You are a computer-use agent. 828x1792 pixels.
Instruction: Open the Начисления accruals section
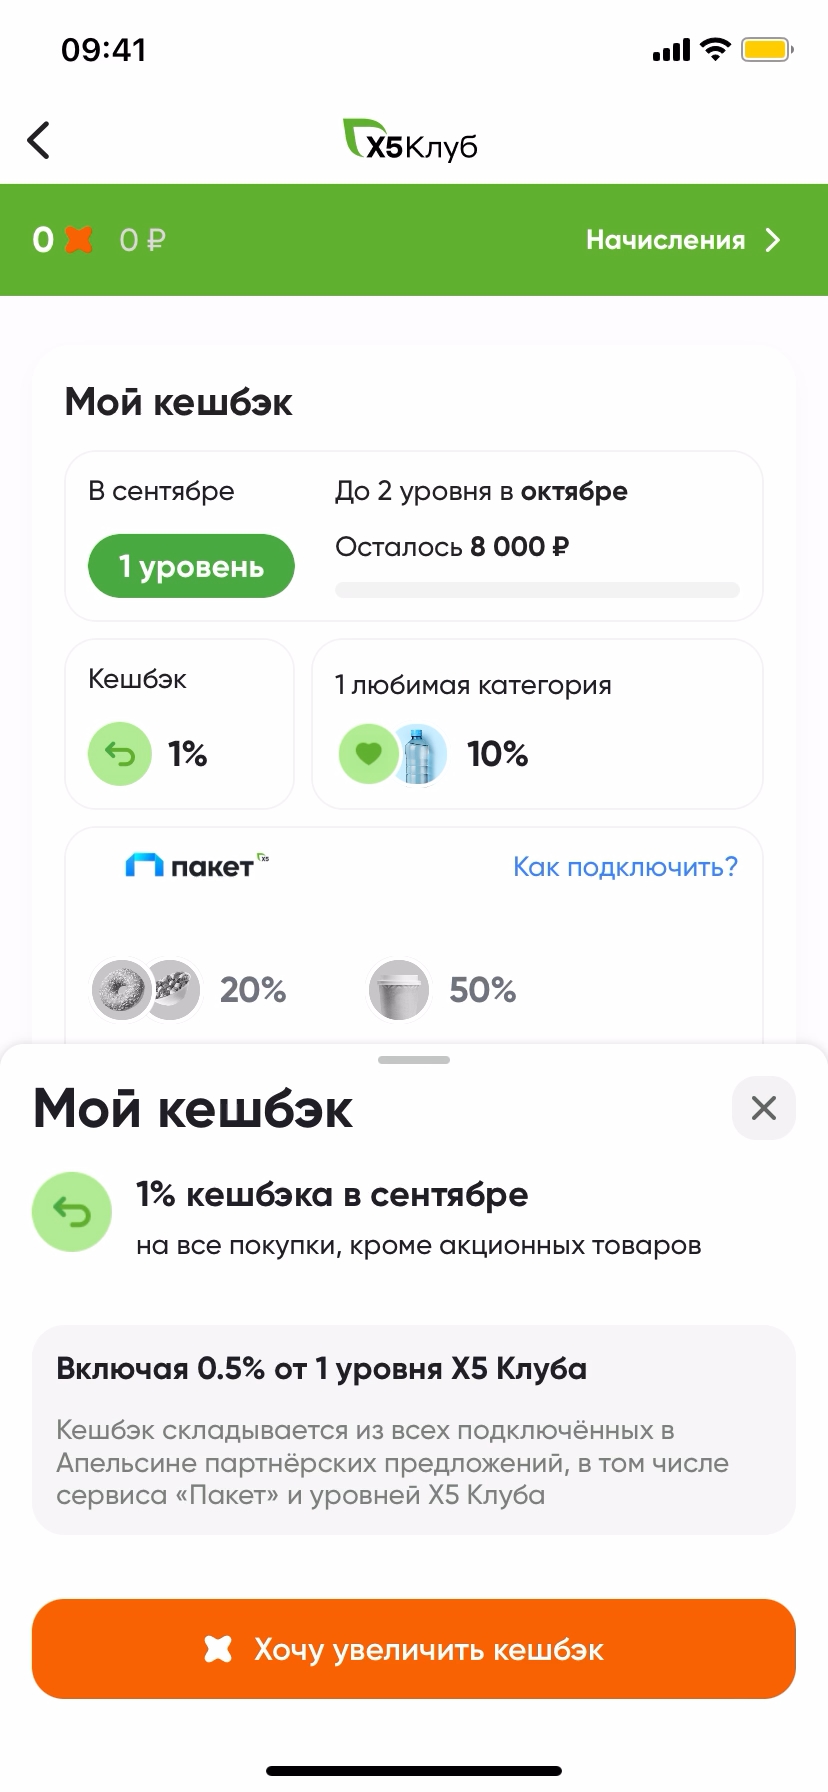666,240
